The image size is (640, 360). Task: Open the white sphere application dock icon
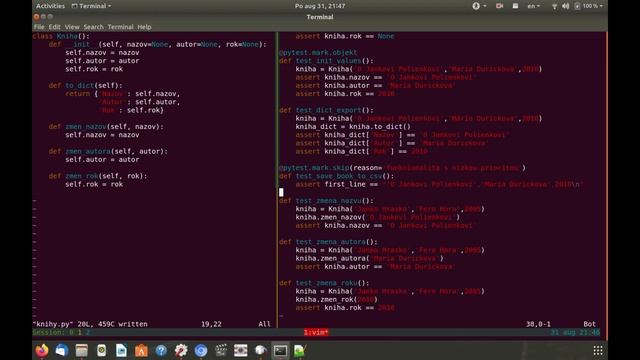260,350
